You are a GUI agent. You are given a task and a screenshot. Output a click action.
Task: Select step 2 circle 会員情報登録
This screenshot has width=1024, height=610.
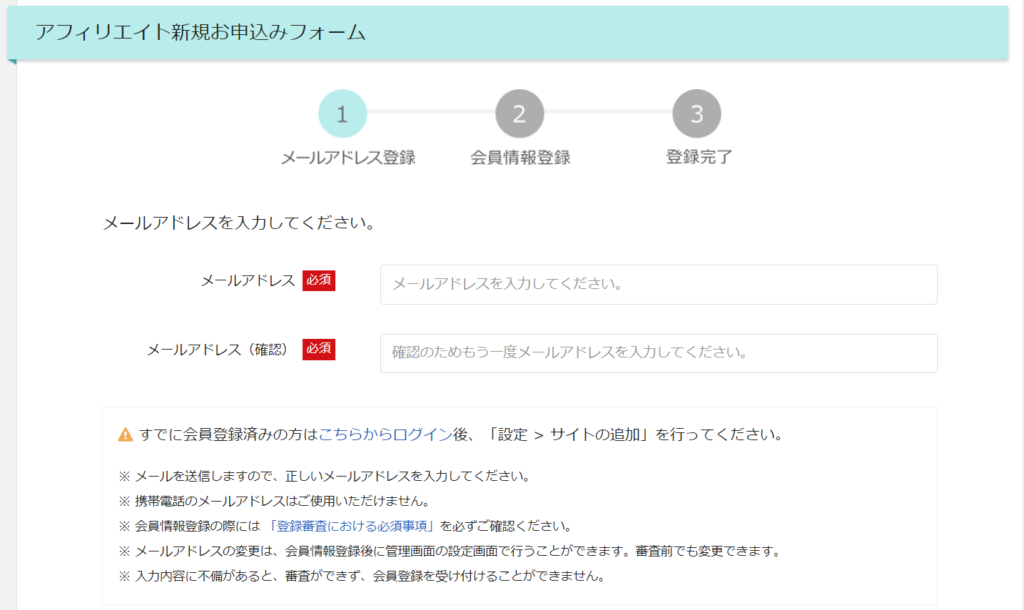tap(520, 114)
